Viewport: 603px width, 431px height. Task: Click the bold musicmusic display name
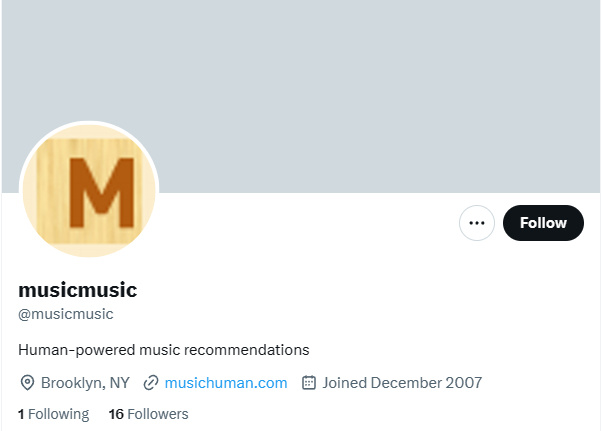[x=77, y=290]
